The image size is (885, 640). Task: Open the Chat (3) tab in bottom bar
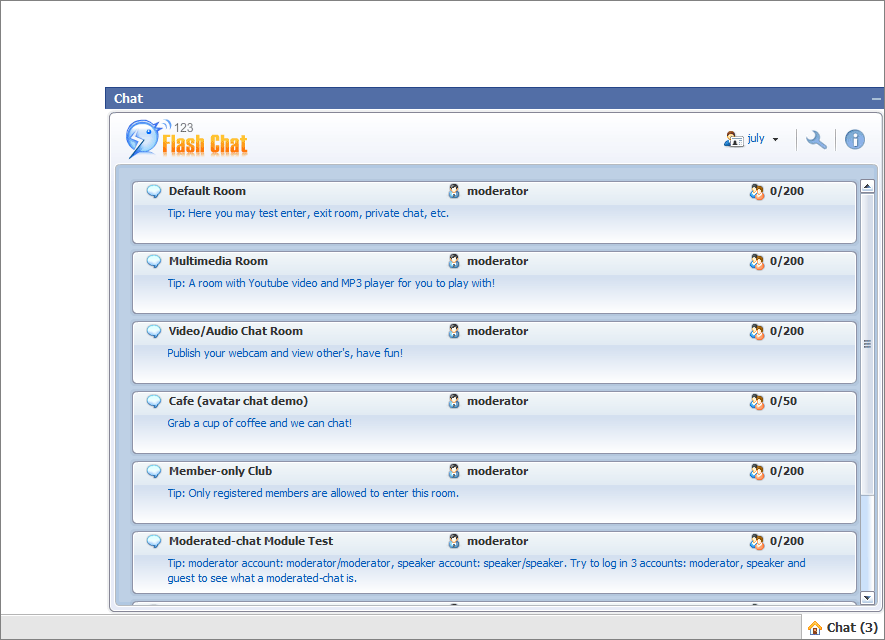(x=843, y=627)
